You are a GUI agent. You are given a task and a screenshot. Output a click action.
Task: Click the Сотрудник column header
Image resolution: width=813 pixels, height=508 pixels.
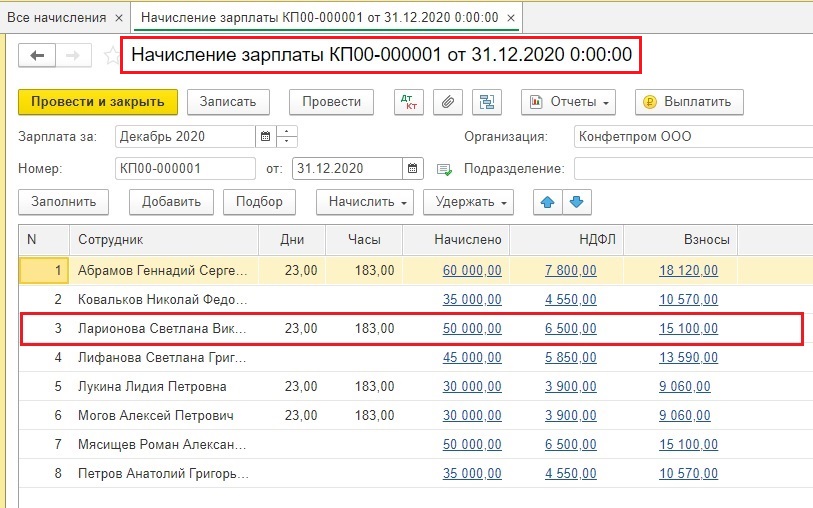[x=164, y=239]
